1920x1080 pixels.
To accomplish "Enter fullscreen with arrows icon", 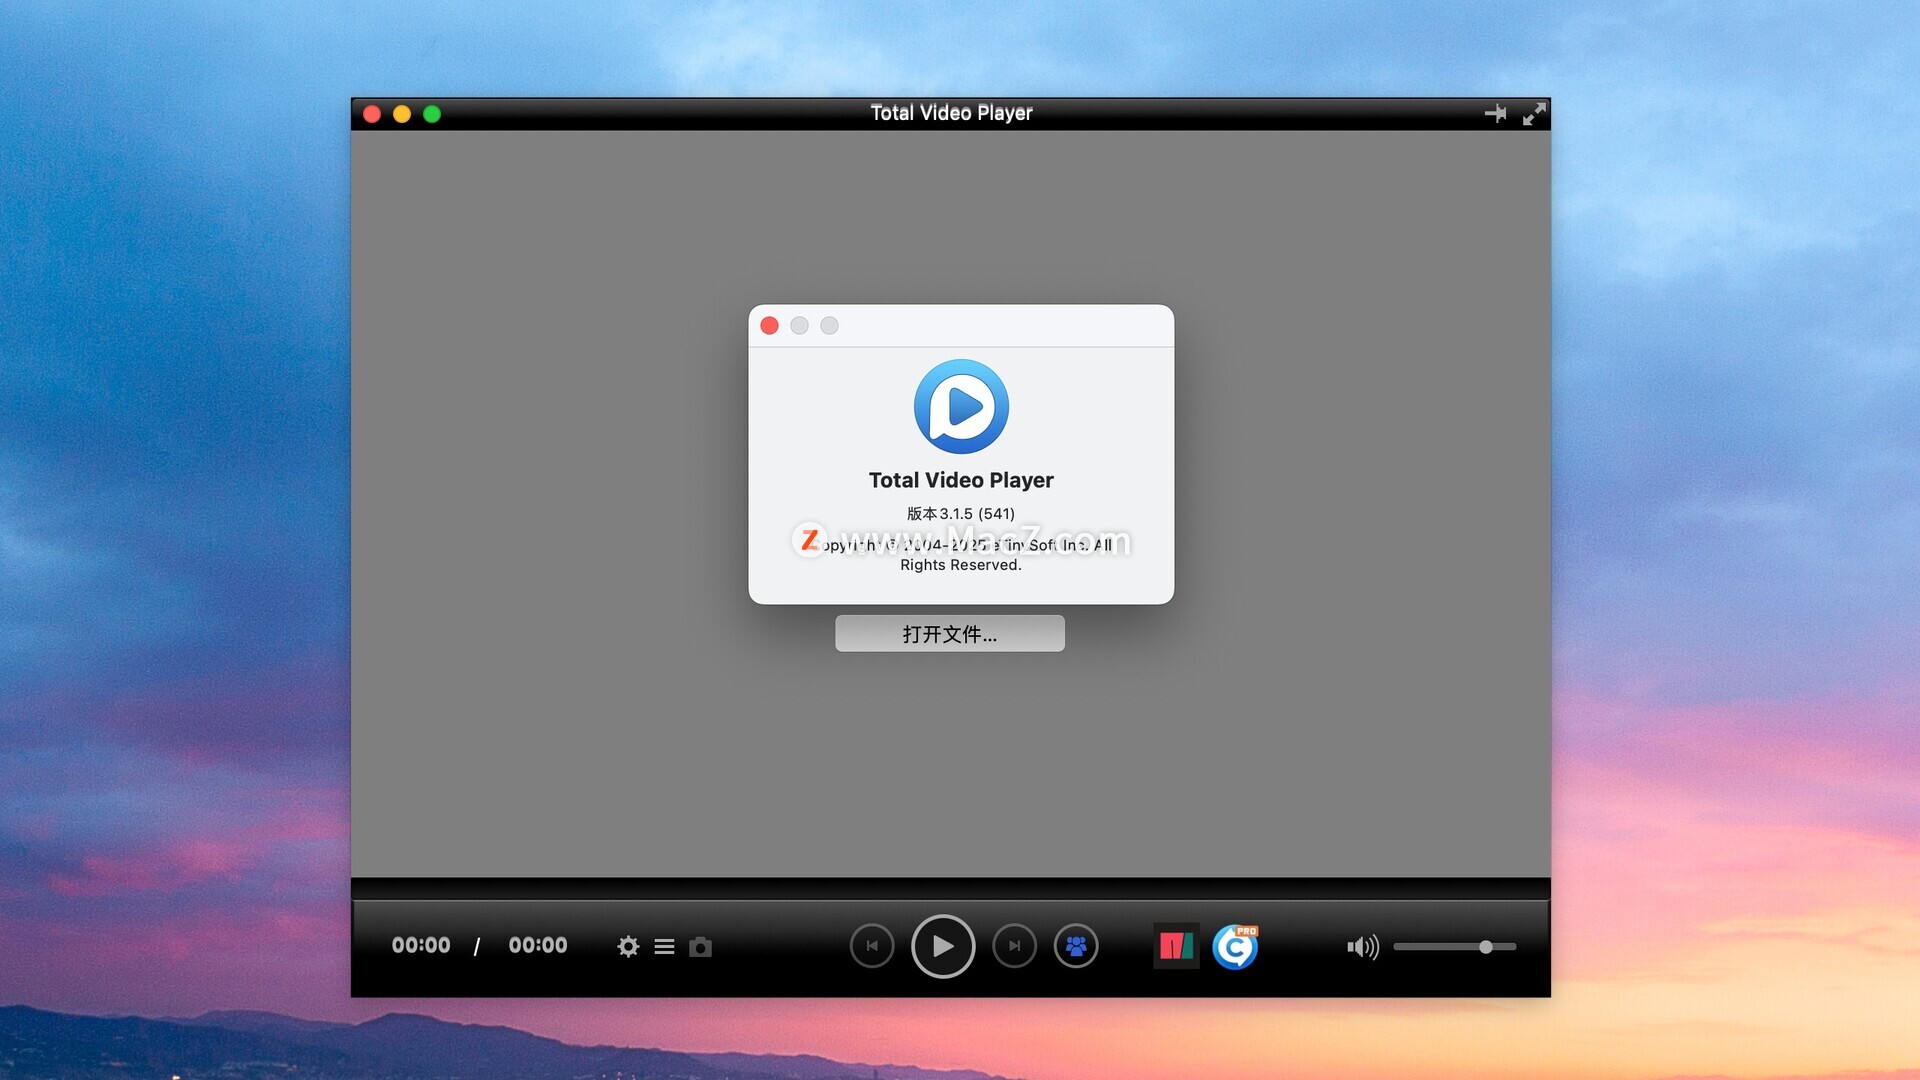I will [1534, 113].
